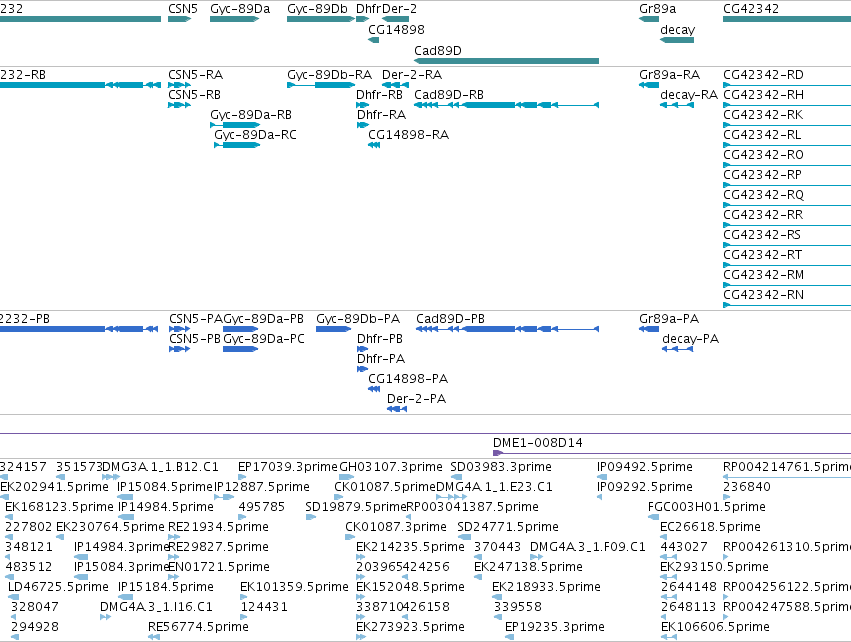Select the Der-2 gene label
The height and width of the screenshot is (642, 851).
click(399, 9)
